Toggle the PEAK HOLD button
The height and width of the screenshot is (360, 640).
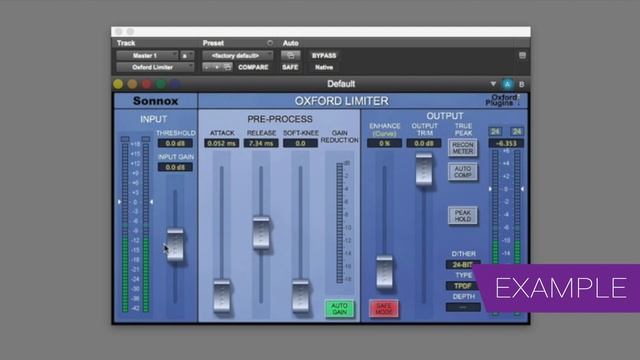pos(462,216)
